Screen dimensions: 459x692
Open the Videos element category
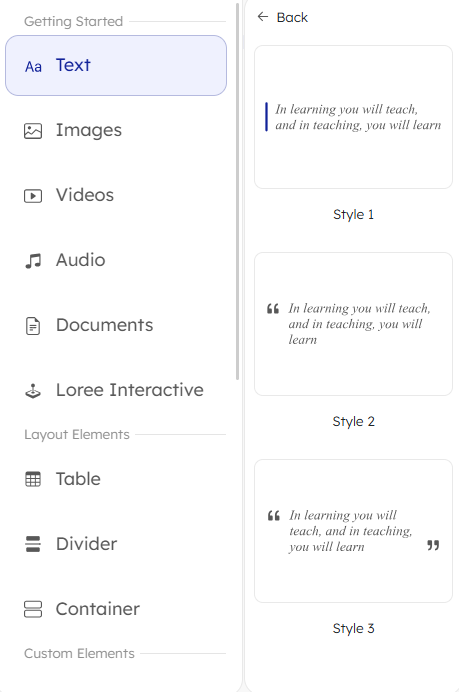click(116, 195)
